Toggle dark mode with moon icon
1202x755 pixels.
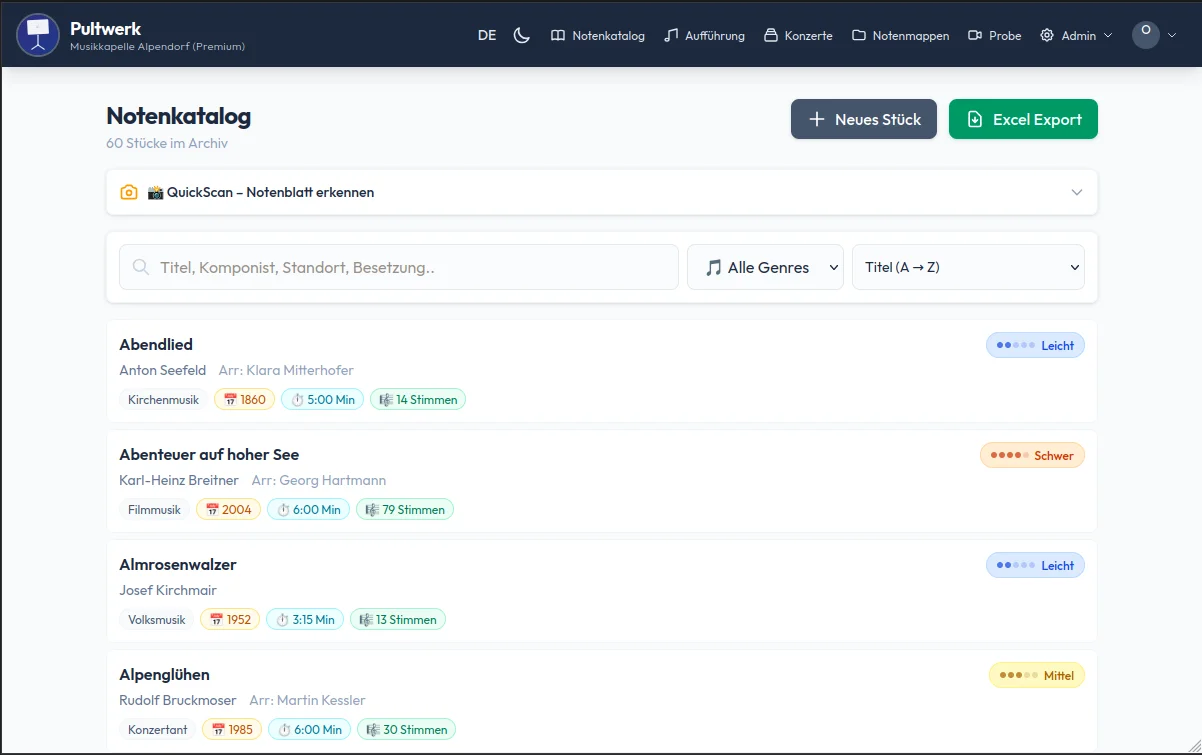coord(521,35)
